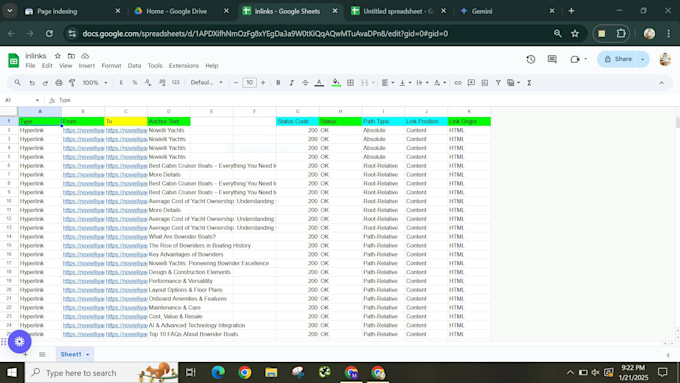Image resolution: width=680 pixels, height=383 pixels.
Task: Switch to the Gemini browser tab
Action: [507, 11]
